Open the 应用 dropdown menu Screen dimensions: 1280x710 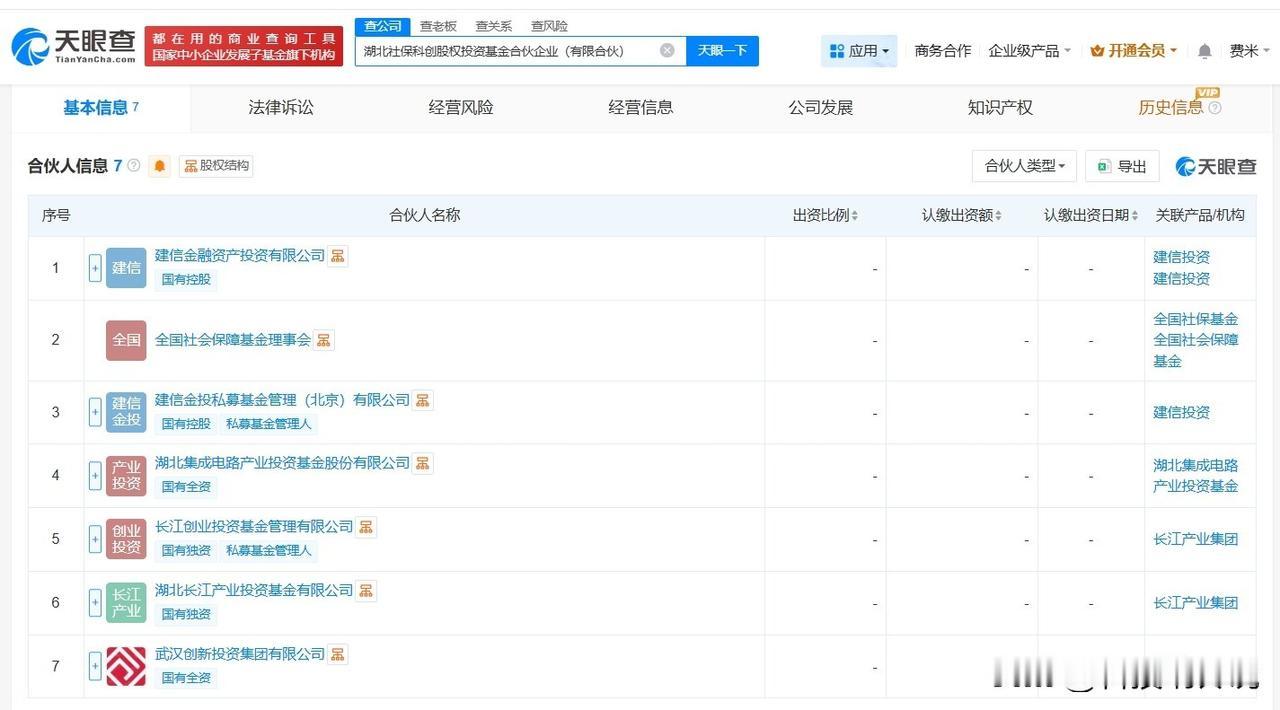(x=859, y=51)
